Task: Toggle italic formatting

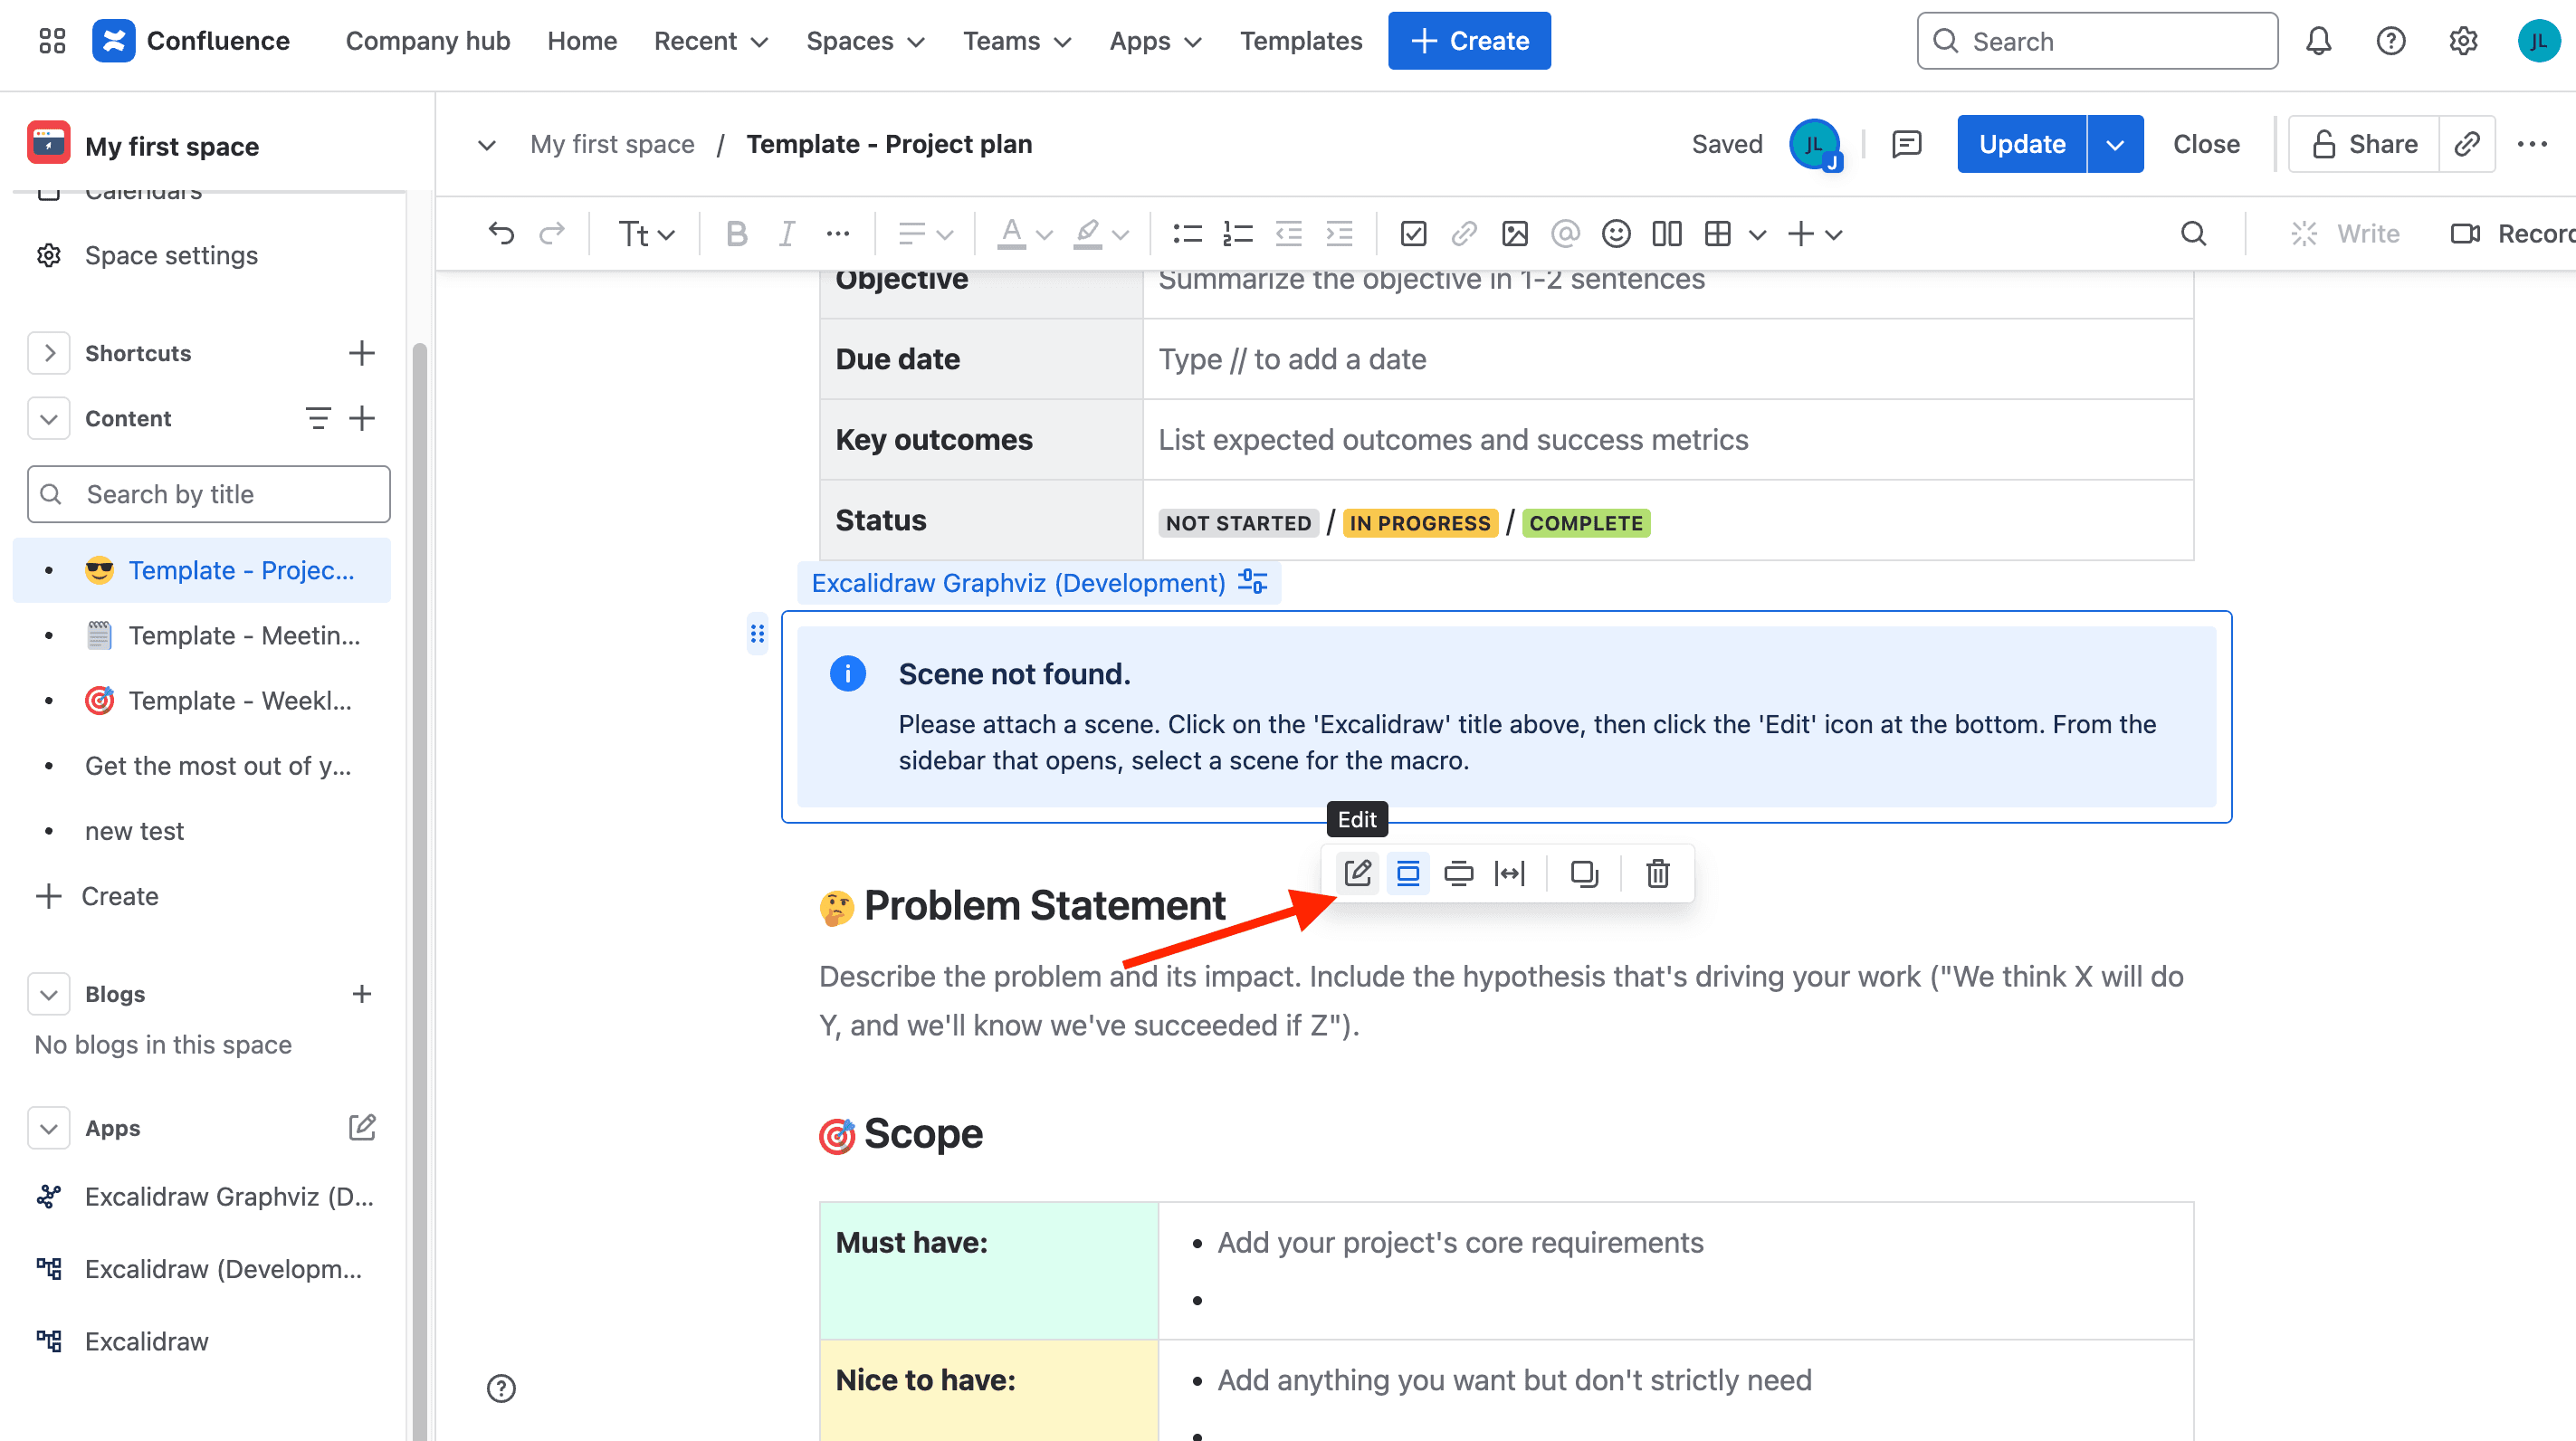Action: 787,234
